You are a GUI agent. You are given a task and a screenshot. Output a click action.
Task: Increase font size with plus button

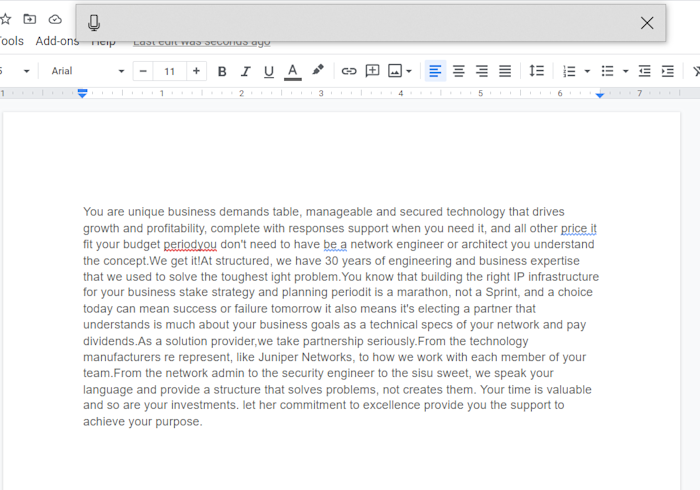tap(196, 71)
